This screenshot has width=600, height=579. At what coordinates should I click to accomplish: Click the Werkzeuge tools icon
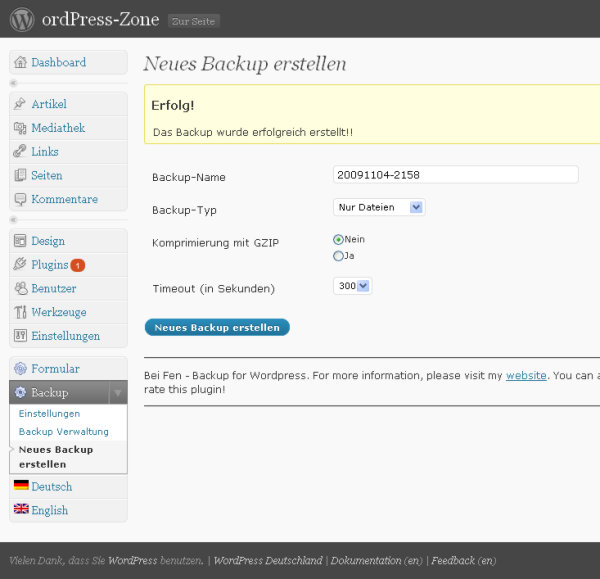pyautogui.click(x=20, y=312)
